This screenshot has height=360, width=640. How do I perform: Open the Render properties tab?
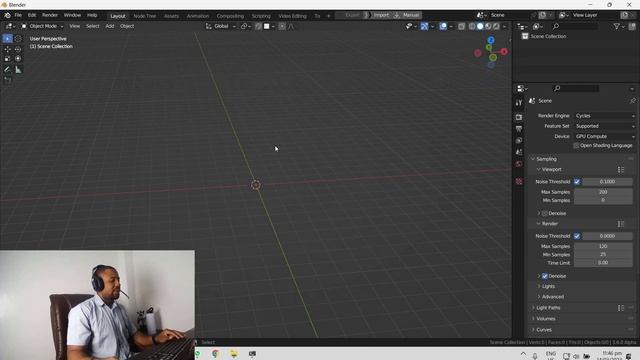(519, 117)
